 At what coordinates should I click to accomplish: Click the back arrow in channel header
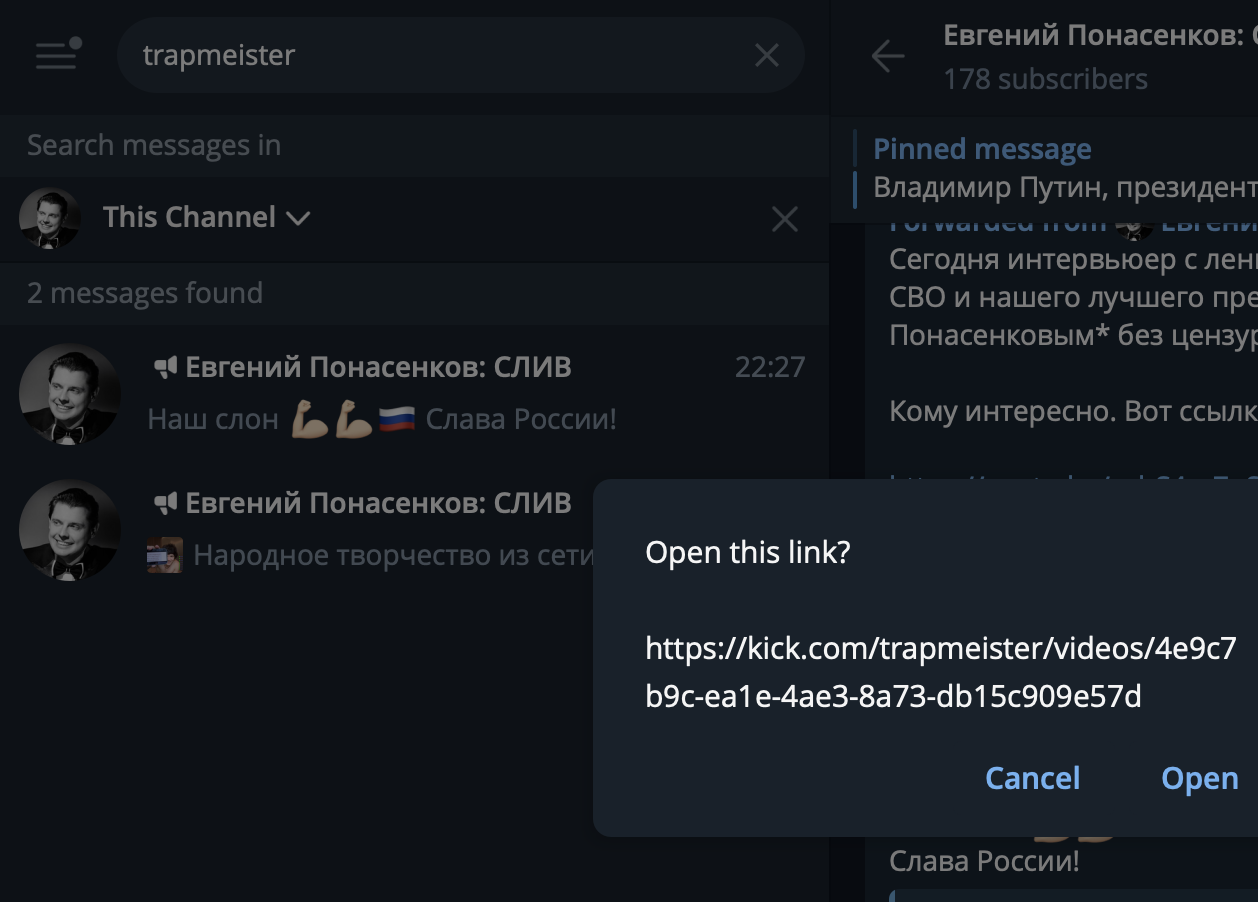887,57
